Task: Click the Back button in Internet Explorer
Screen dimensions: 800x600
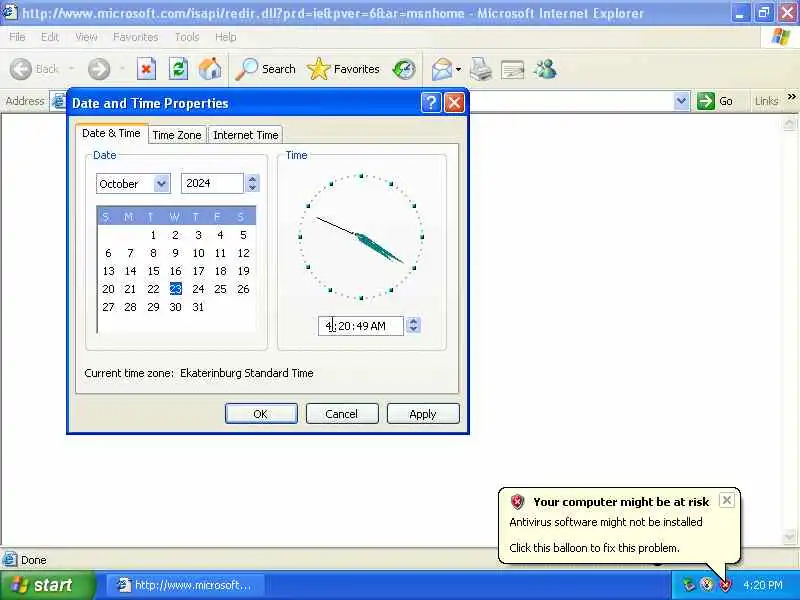Action: pos(35,69)
